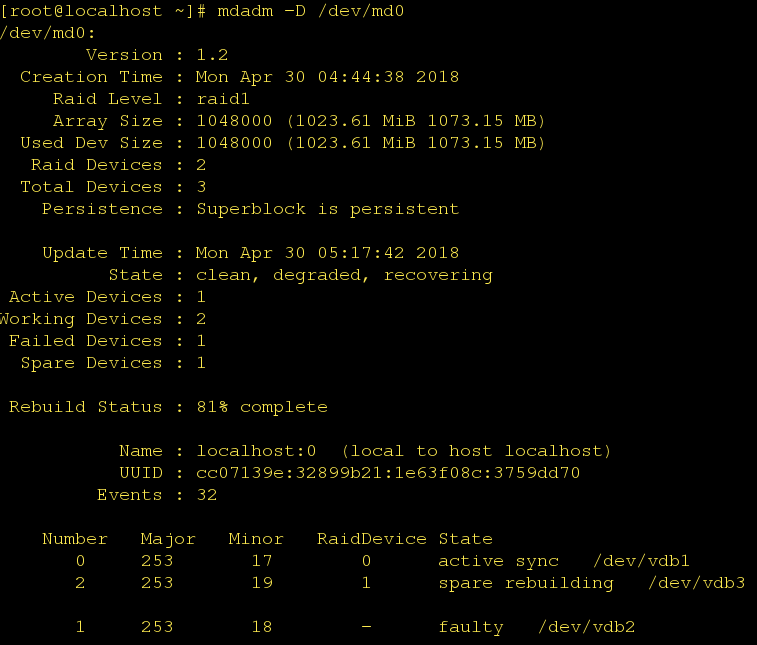Image resolution: width=757 pixels, height=645 pixels.
Task: Click the Events value 32
Action: pos(206,495)
